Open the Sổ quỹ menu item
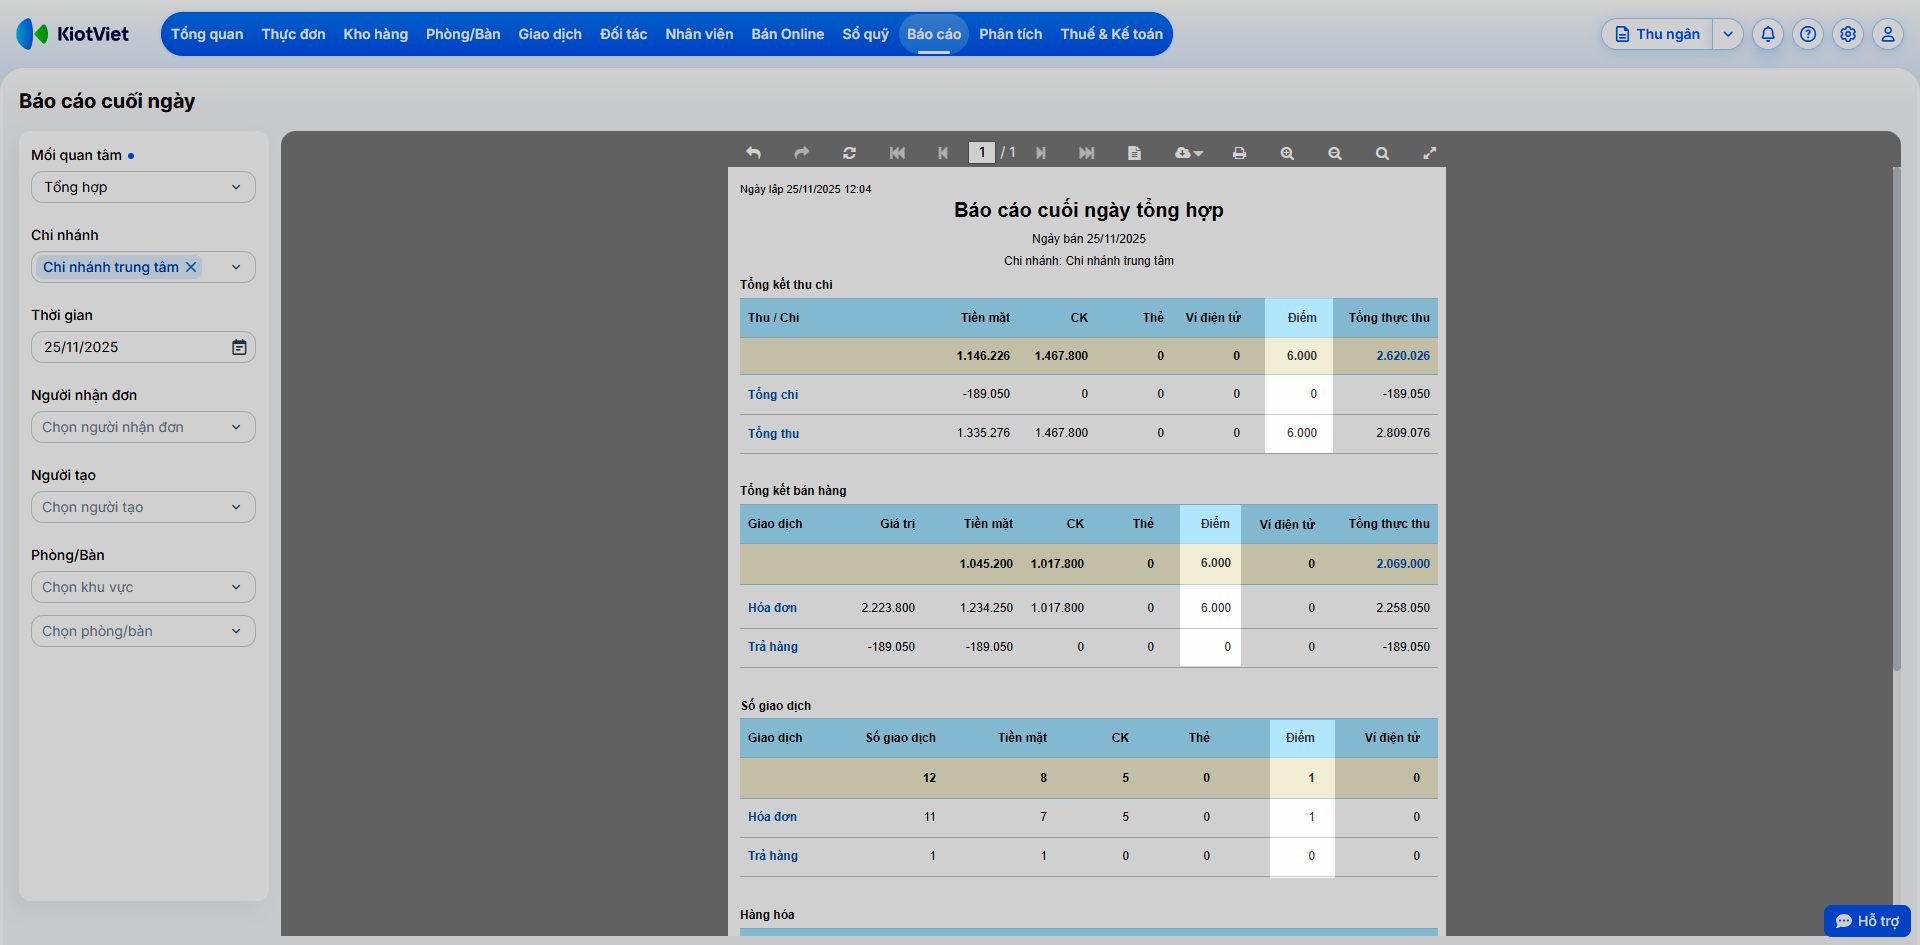This screenshot has width=1920, height=945. [865, 34]
